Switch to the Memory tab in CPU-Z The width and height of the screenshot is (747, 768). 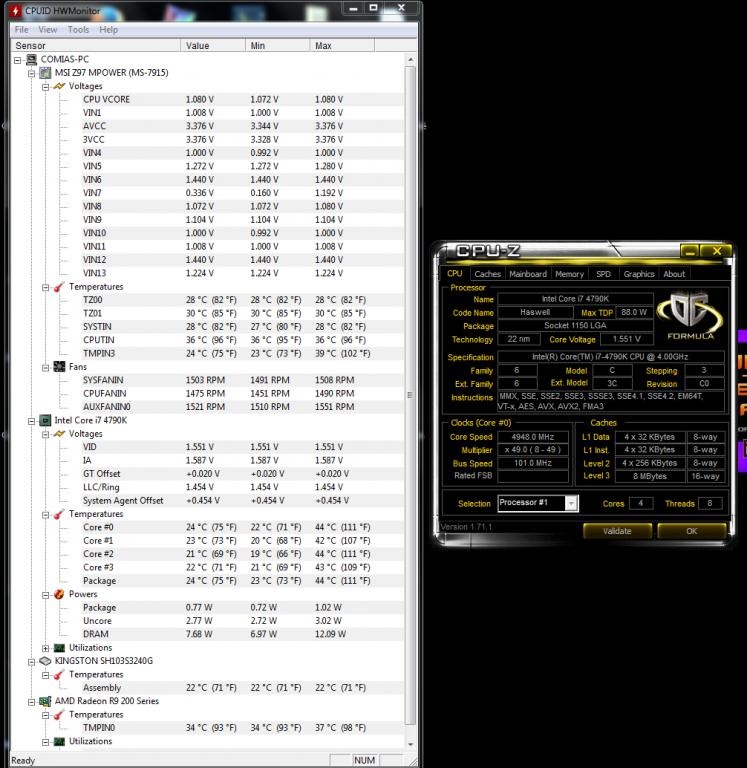[569, 274]
